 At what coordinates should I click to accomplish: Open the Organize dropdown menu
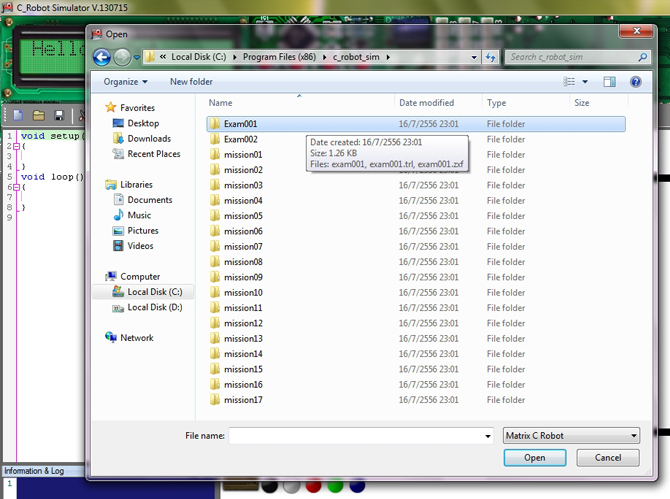click(125, 81)
